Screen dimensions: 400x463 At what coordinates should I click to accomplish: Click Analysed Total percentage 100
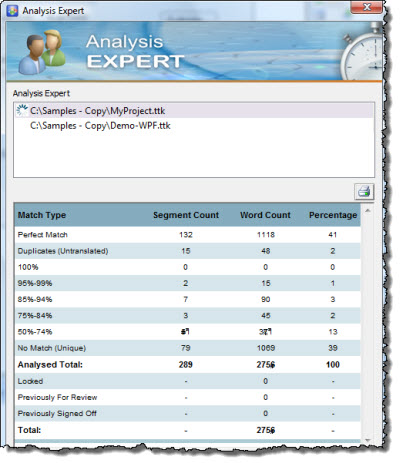[333, 364]
